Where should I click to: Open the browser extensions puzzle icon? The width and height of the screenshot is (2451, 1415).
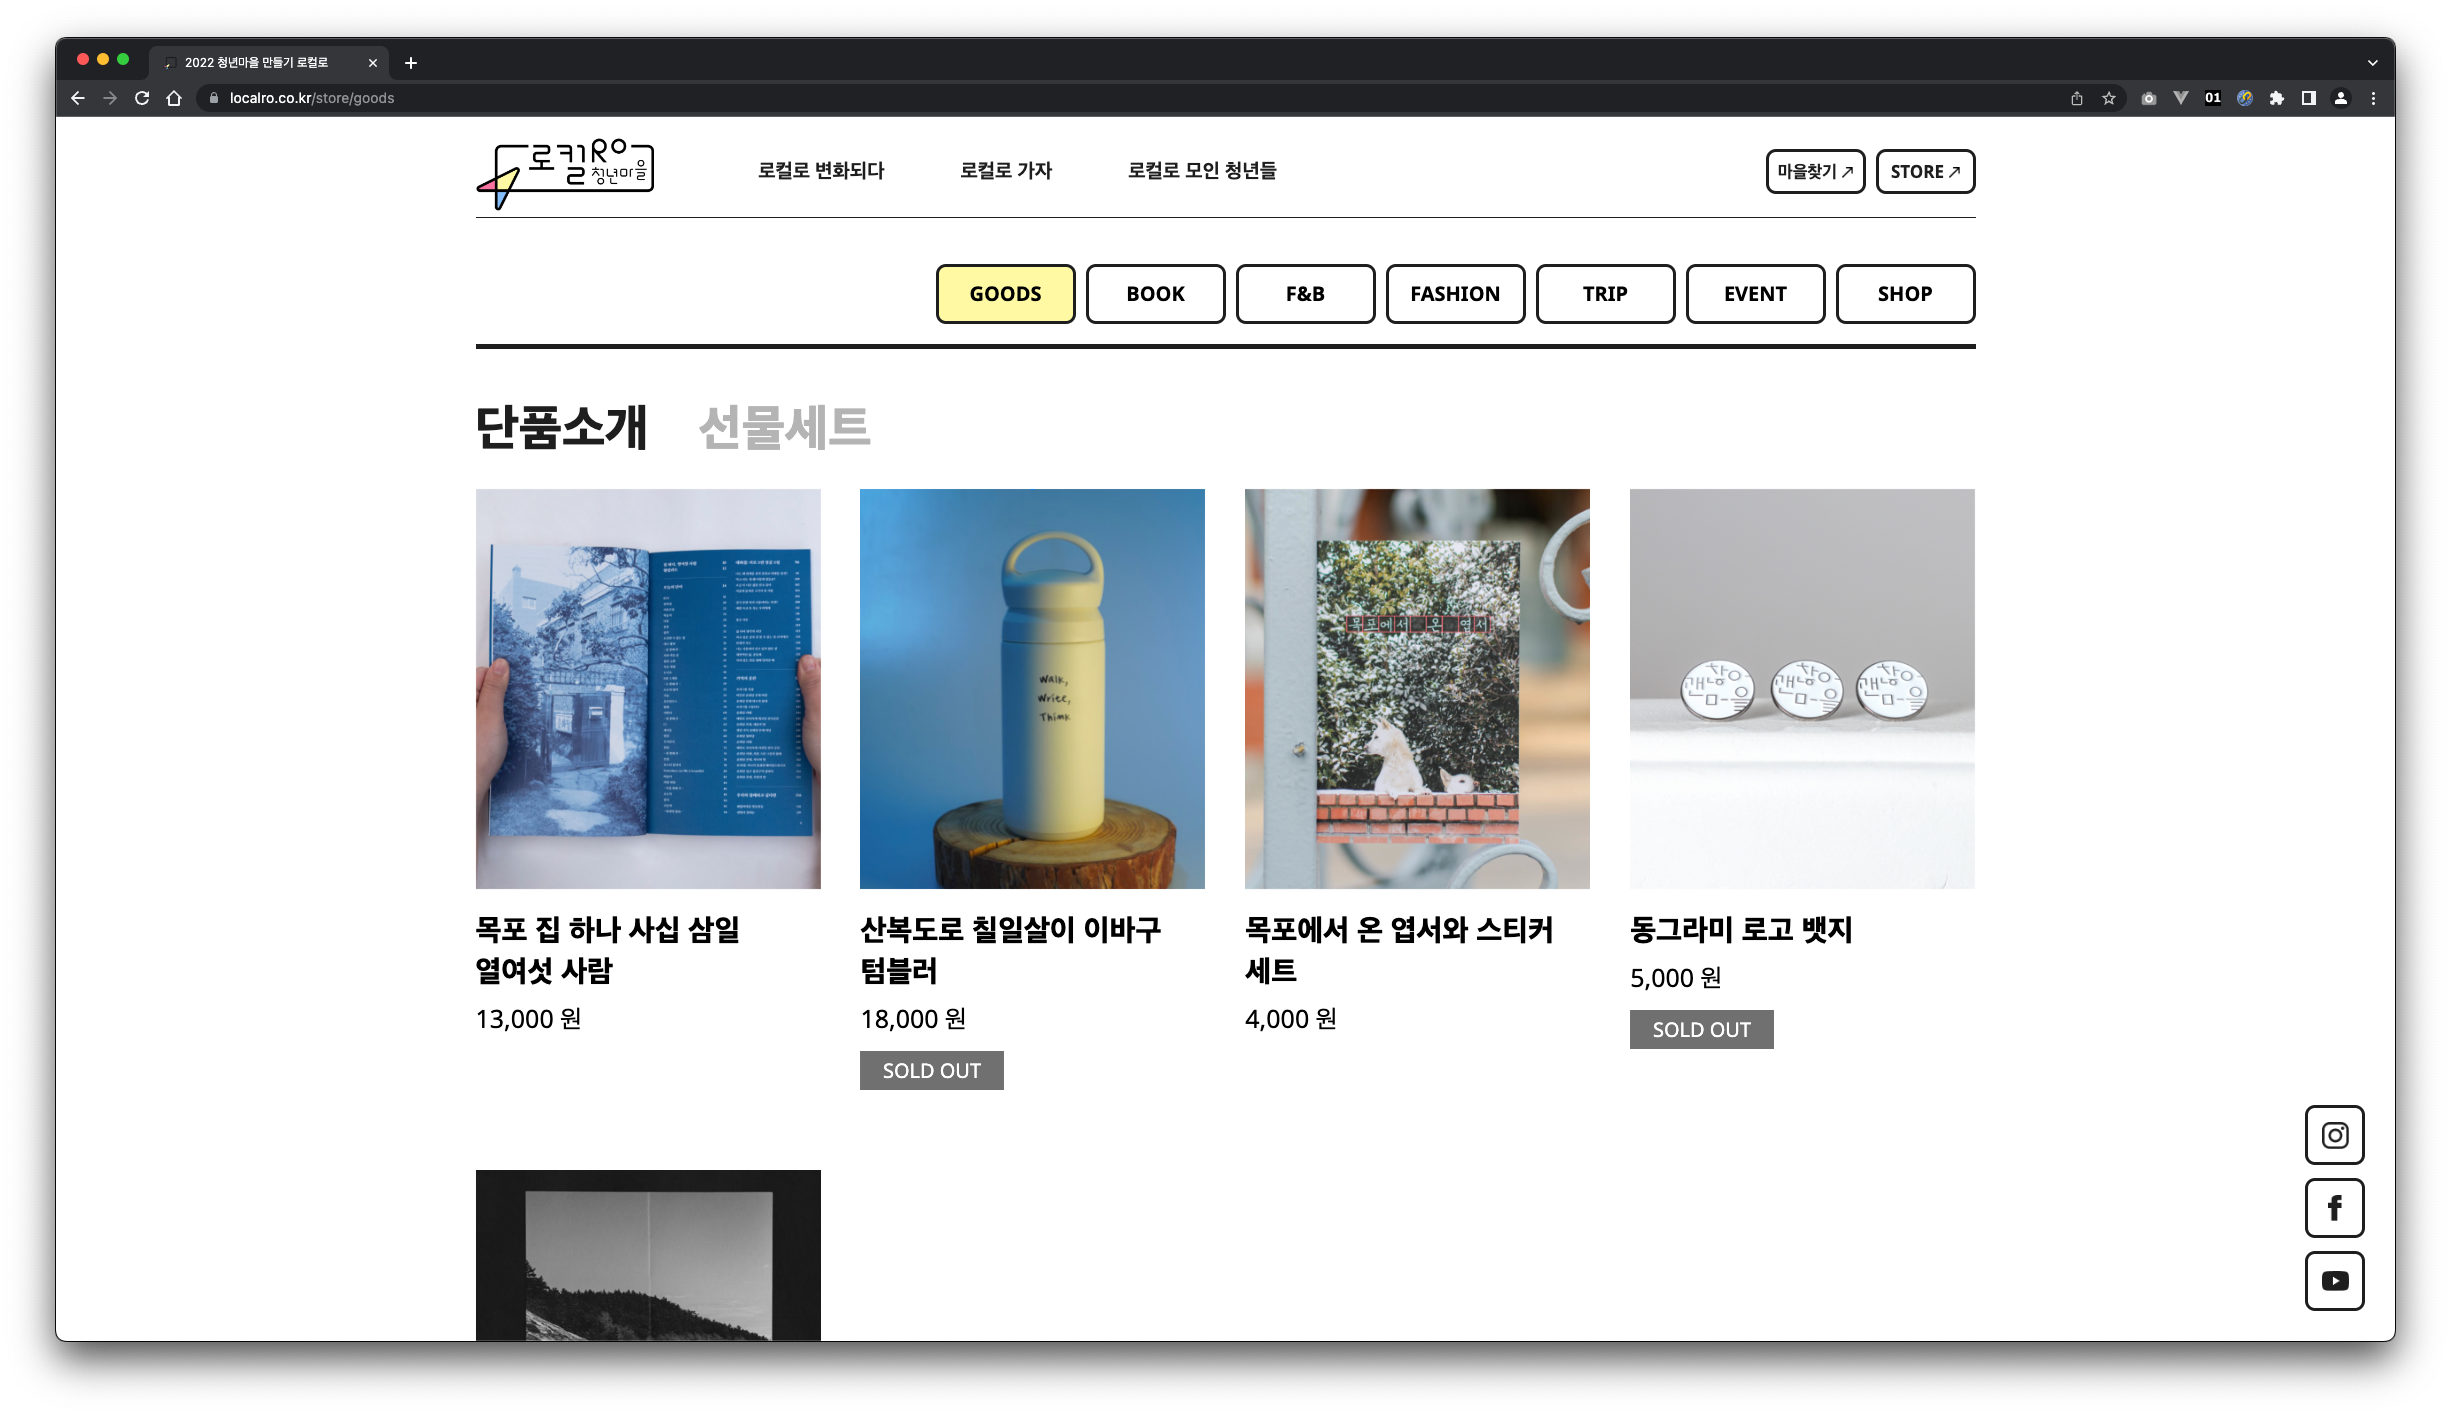point(2277,98)
